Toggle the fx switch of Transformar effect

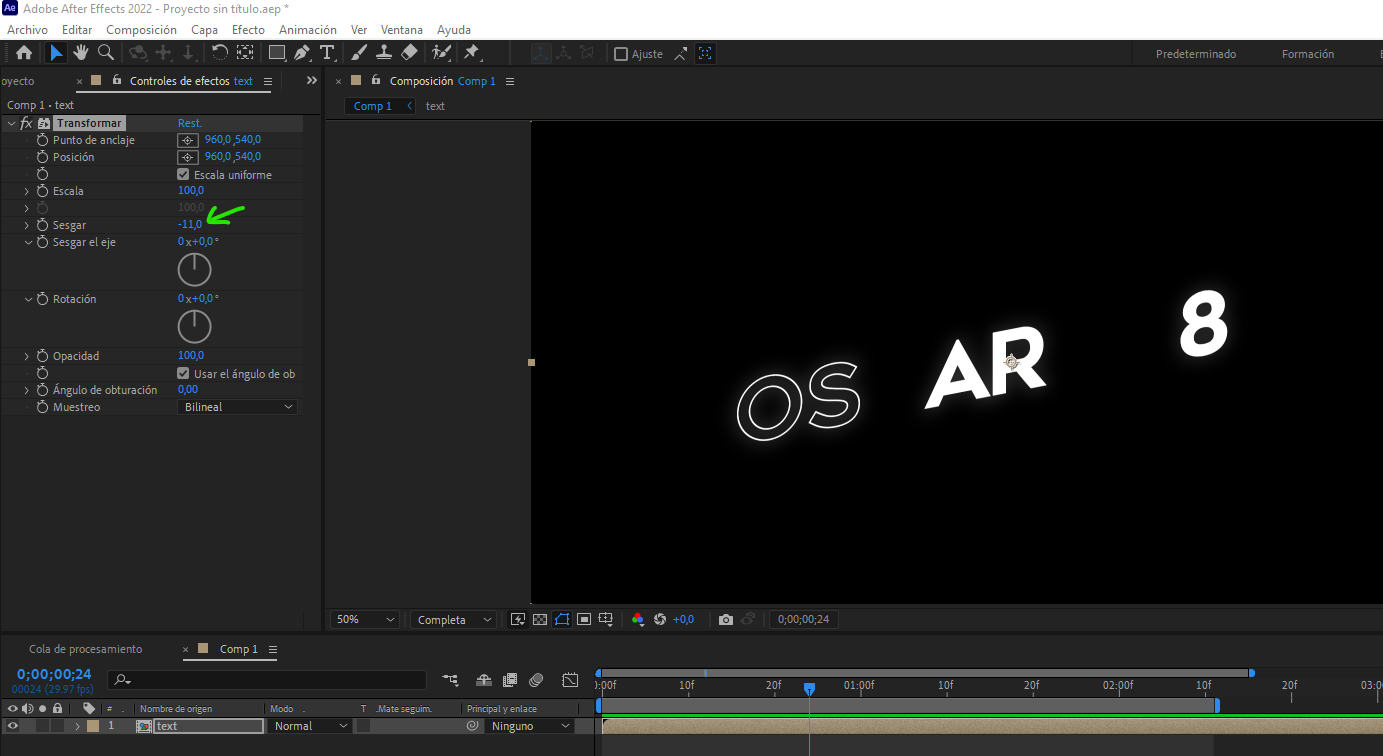click(26, 123)
